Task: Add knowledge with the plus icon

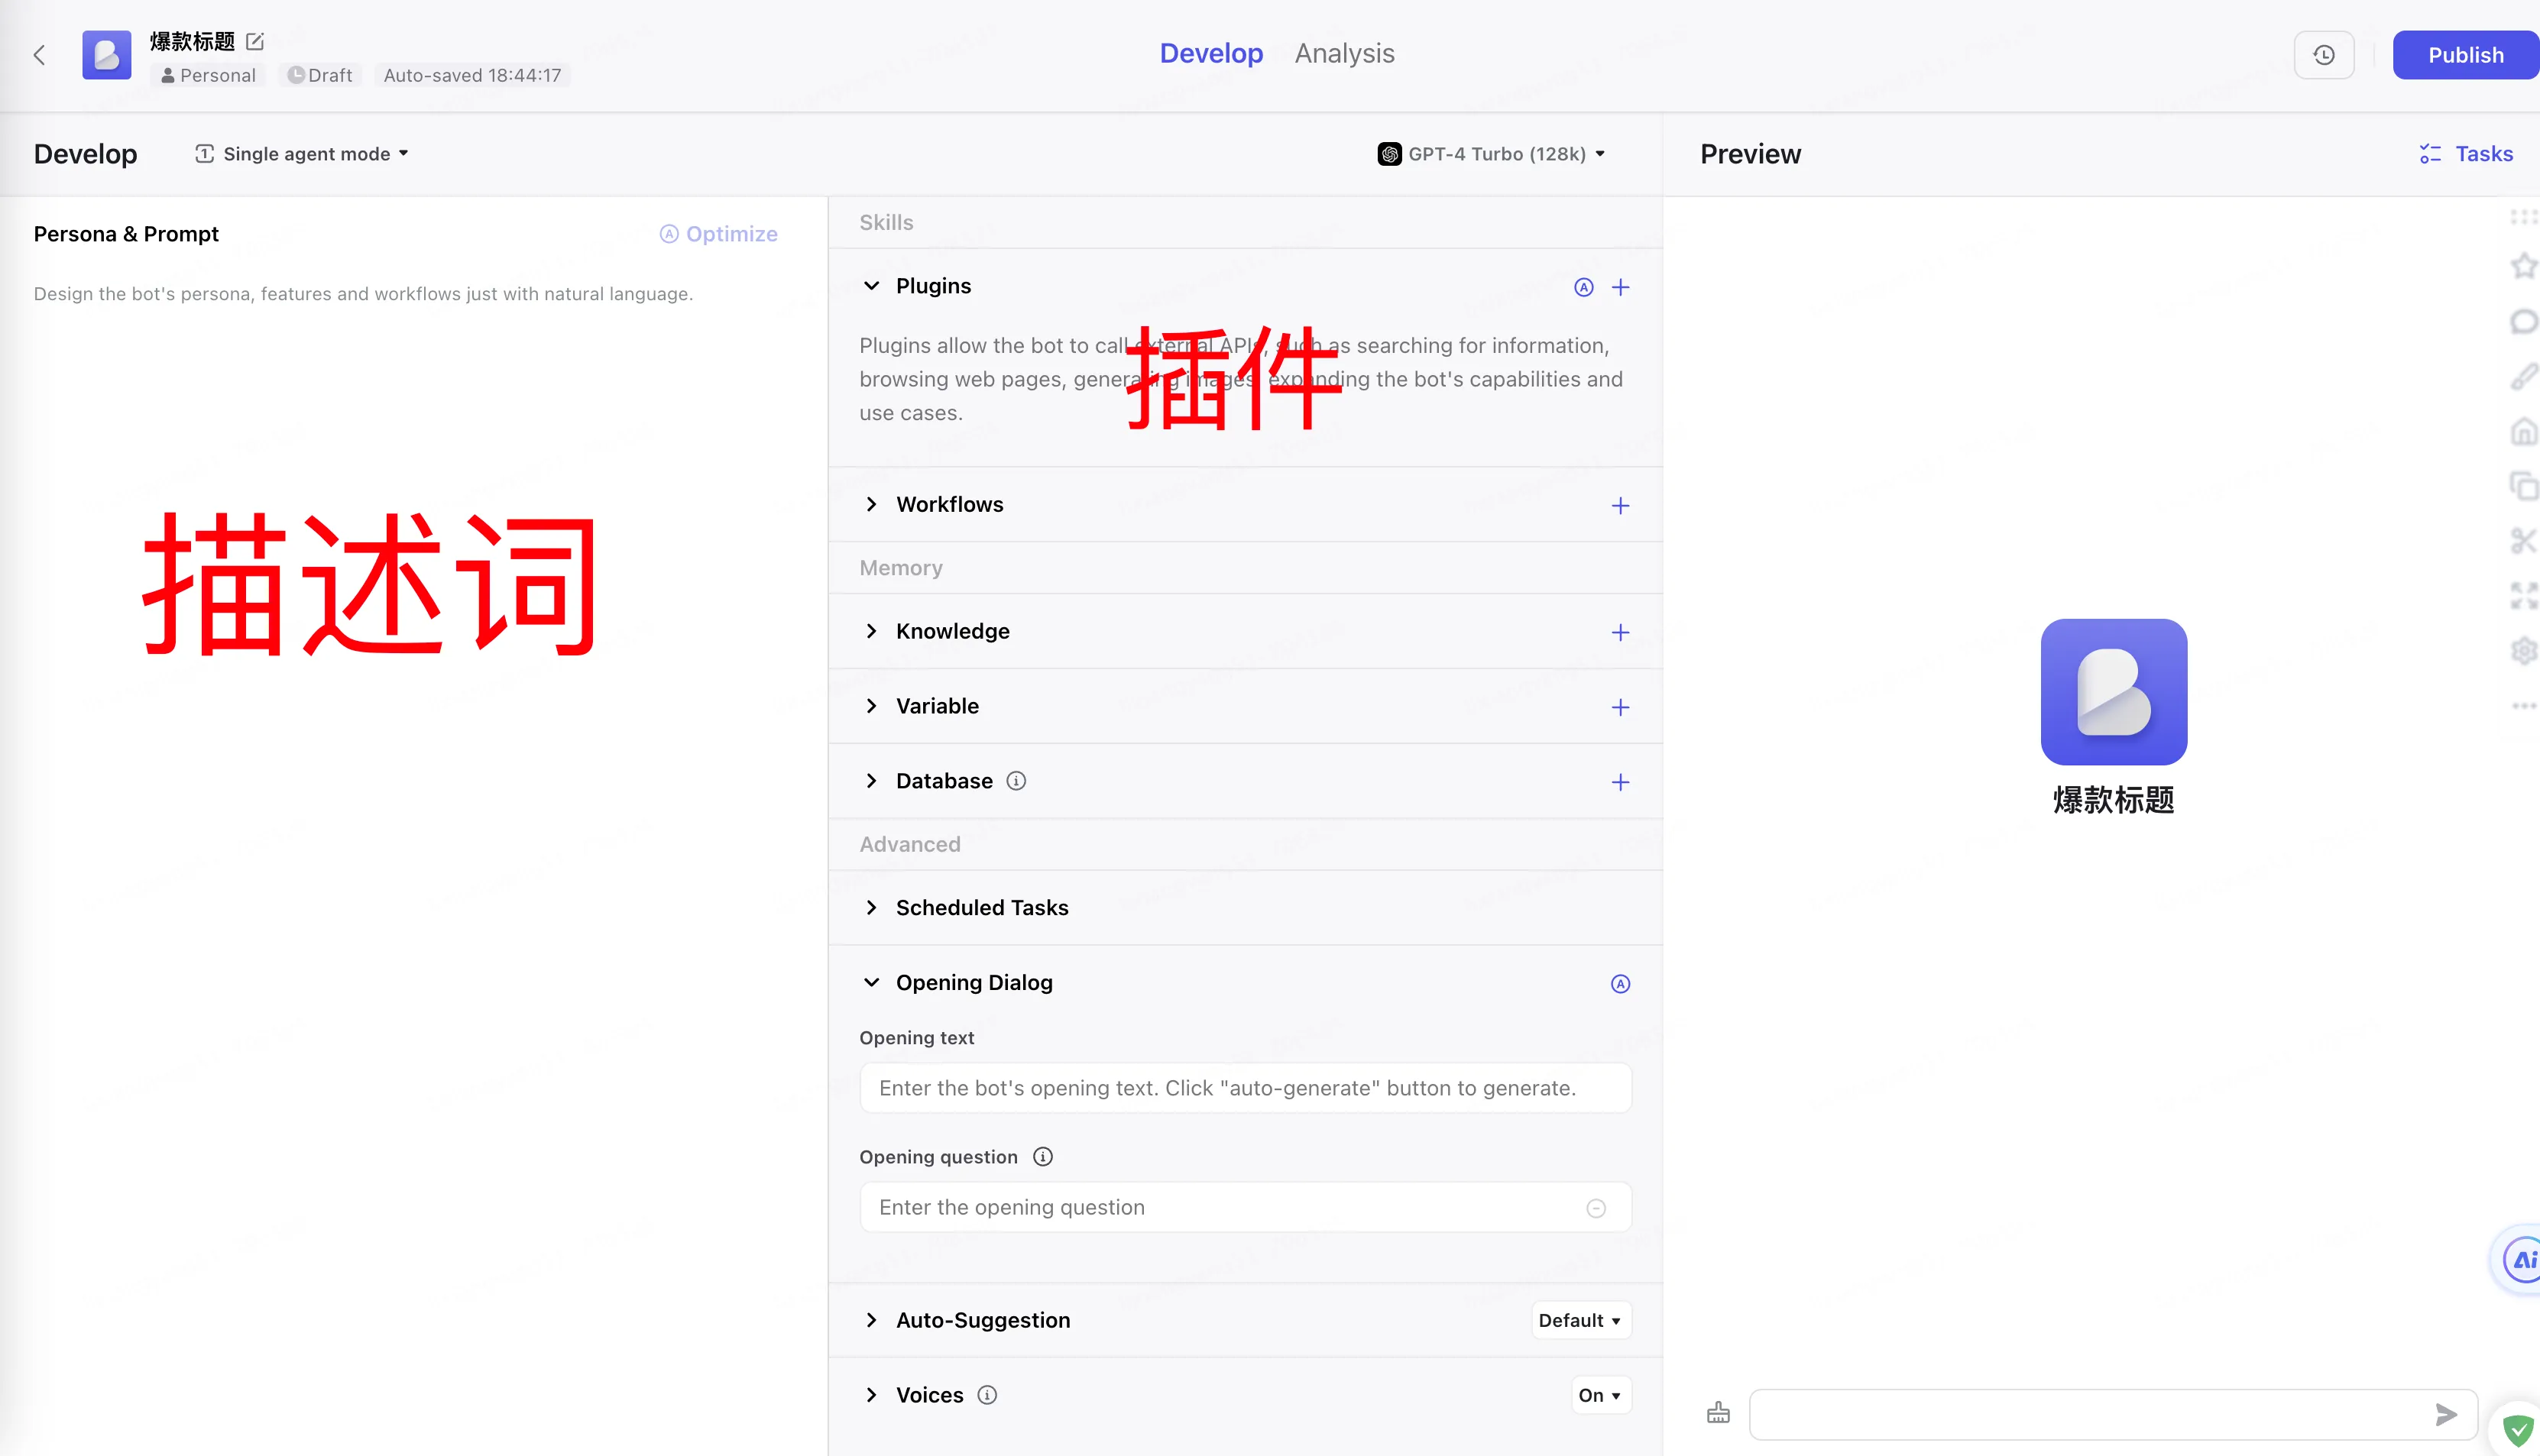Action: [x=1620, y=633]
